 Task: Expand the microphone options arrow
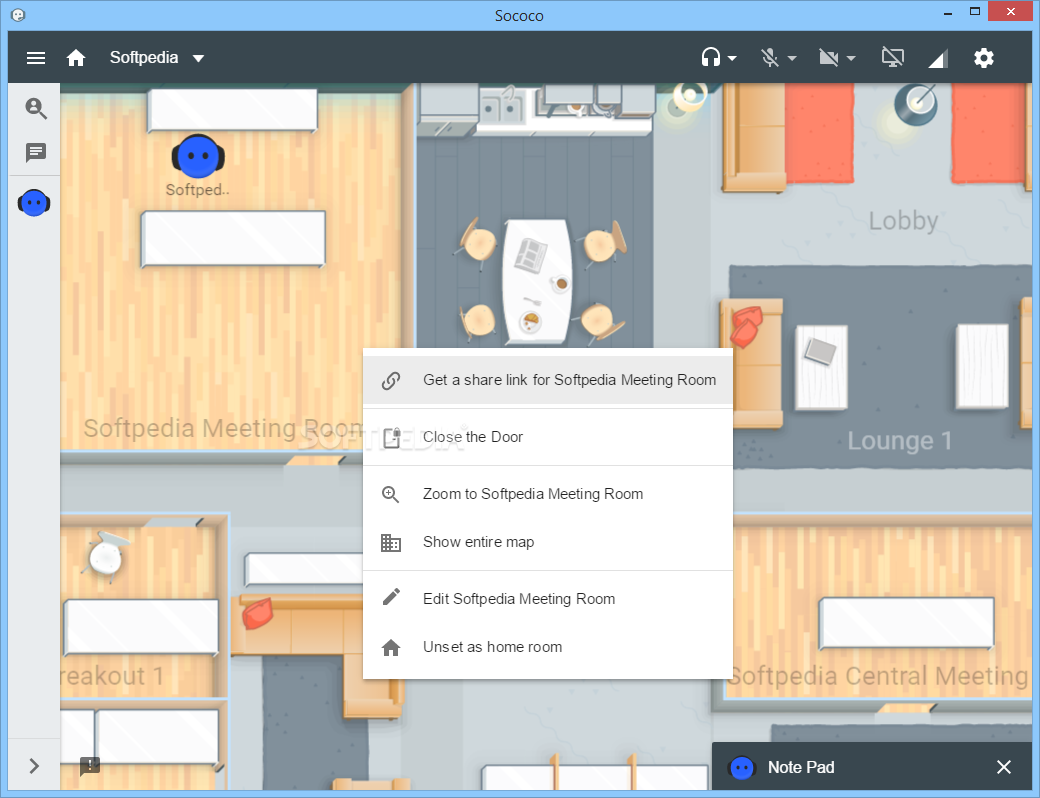[792, 58]
